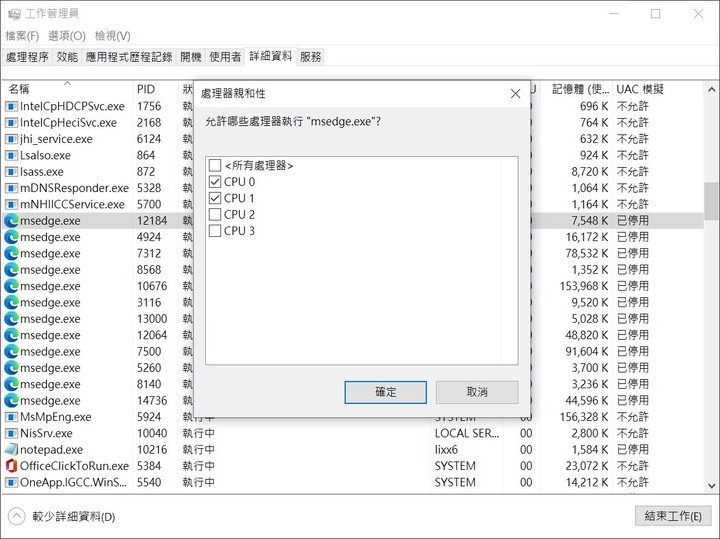
Task: Click Edge icon of msedge.exe PID 4924
Action: click(11, 237)
